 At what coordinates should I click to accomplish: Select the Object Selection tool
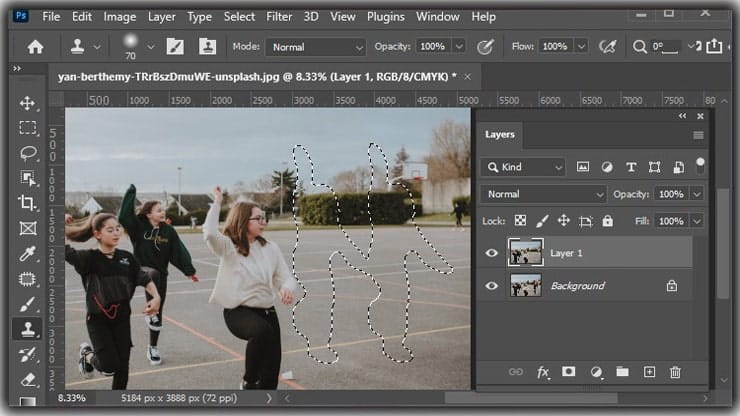27,178
